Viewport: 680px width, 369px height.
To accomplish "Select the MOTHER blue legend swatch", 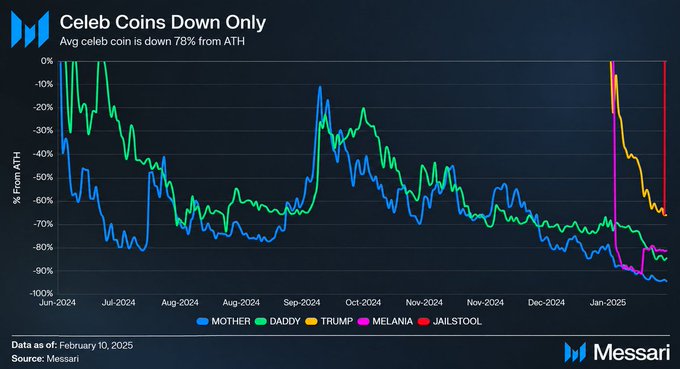I will coord(203,322).
